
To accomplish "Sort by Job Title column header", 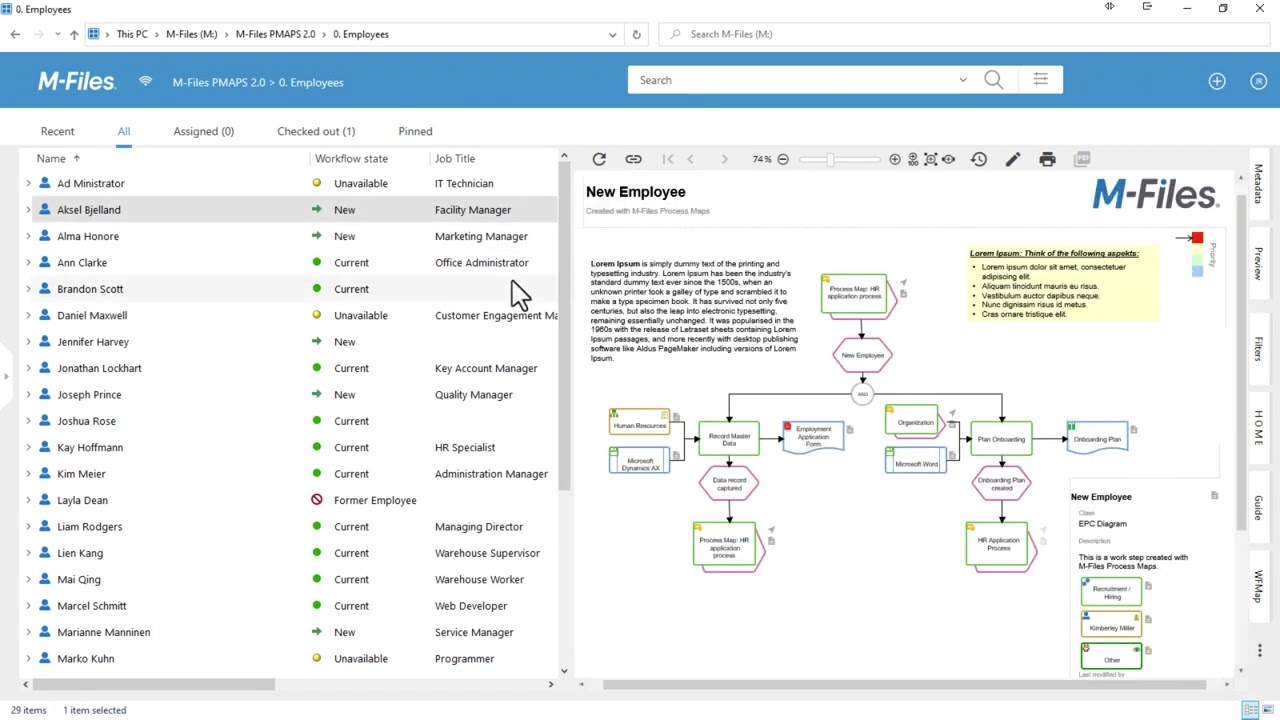I will (455, 158).
